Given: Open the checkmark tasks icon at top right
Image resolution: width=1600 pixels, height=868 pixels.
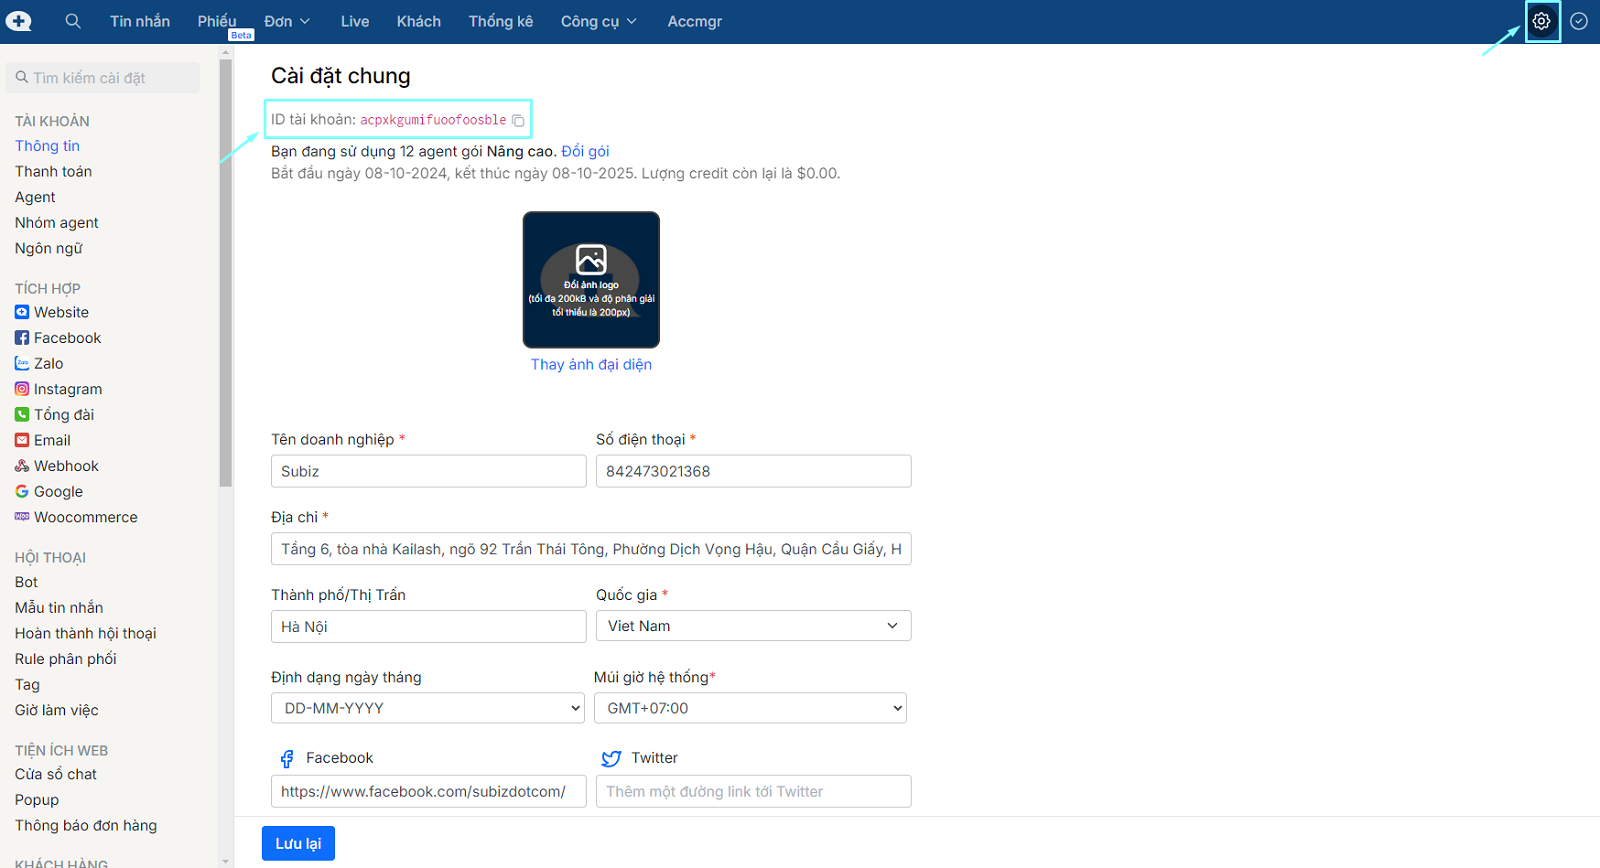Looking at the screenshot, I should point(1579,21).
